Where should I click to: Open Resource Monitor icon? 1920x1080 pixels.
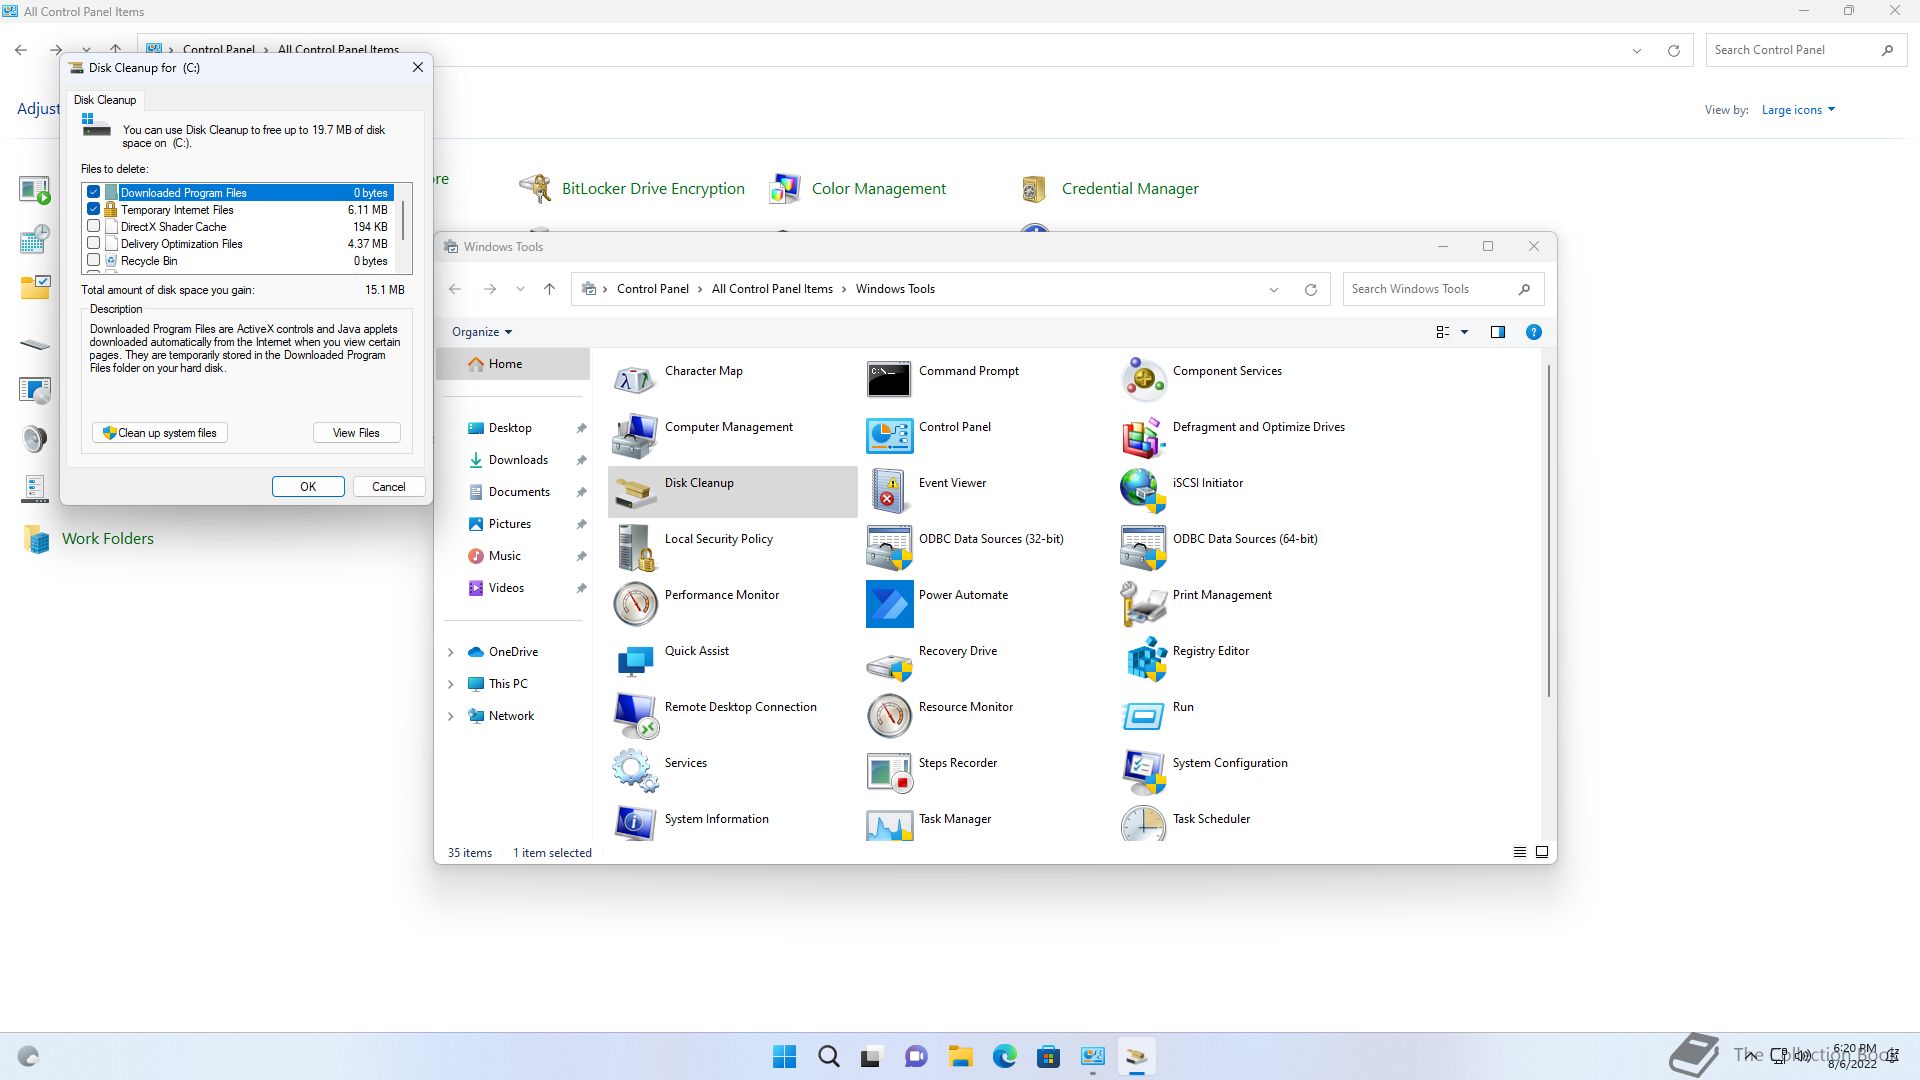pyautogui.click(x=889, y=715)
